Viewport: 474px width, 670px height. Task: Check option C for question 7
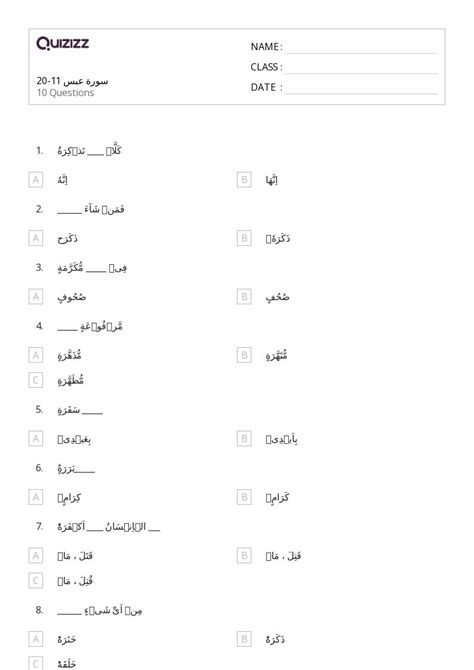[36, 581]
